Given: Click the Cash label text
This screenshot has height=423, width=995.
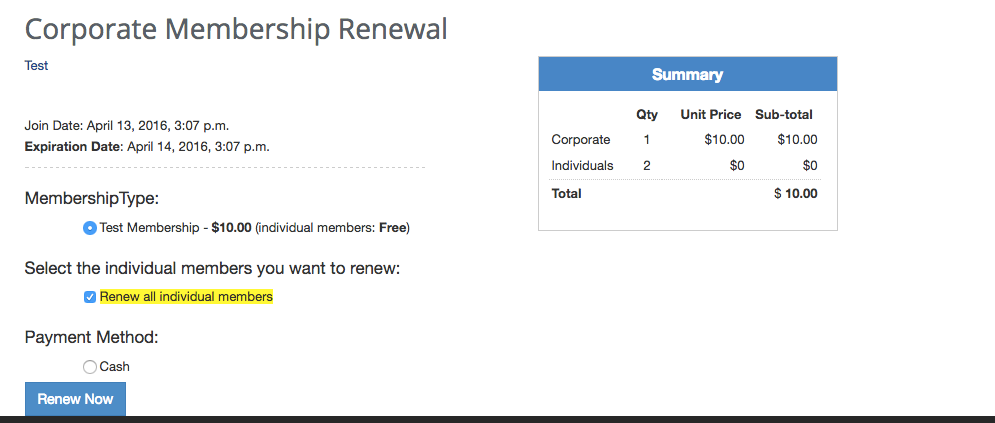Looking at the screenshot, I should point(115,367).
